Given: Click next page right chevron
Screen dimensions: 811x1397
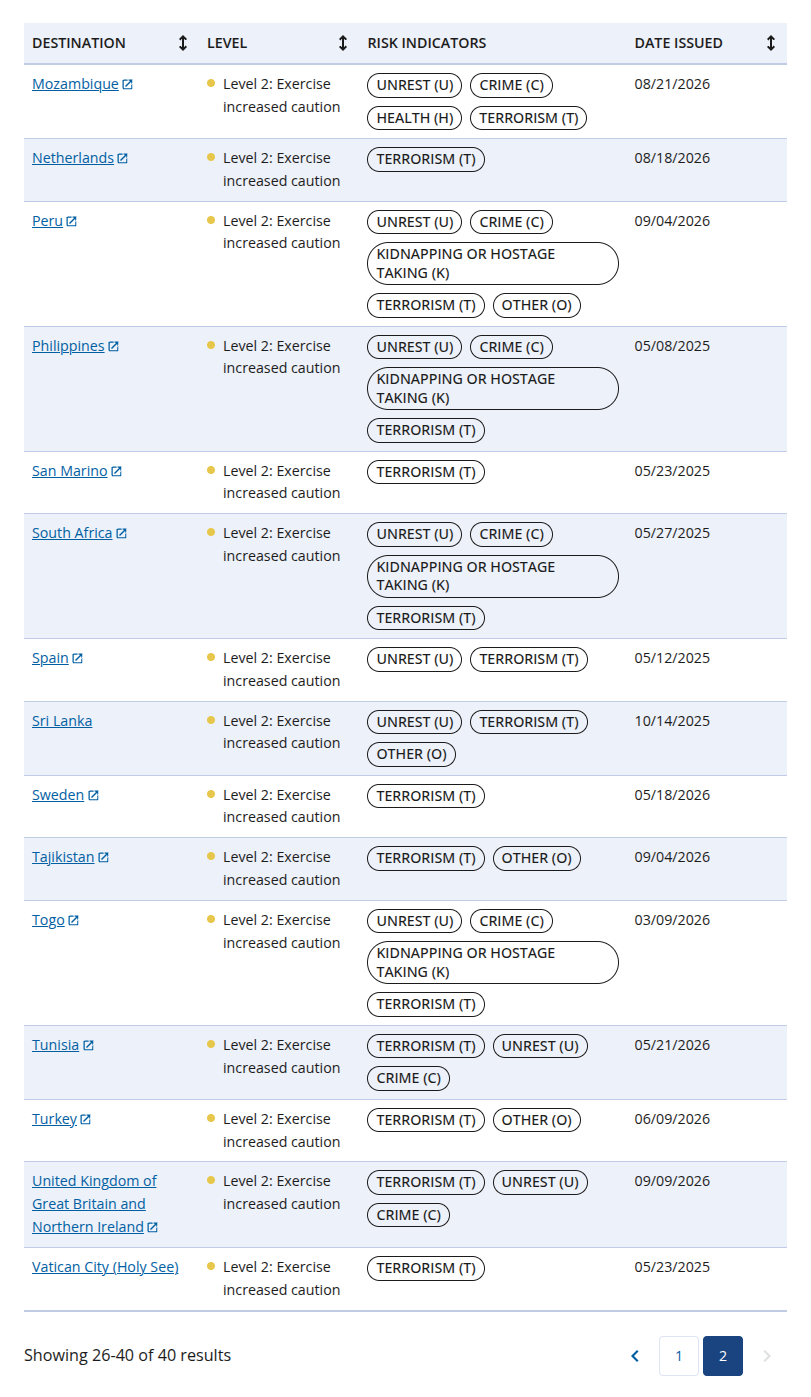Looking at the screenshot, I should pos(767,1356).
